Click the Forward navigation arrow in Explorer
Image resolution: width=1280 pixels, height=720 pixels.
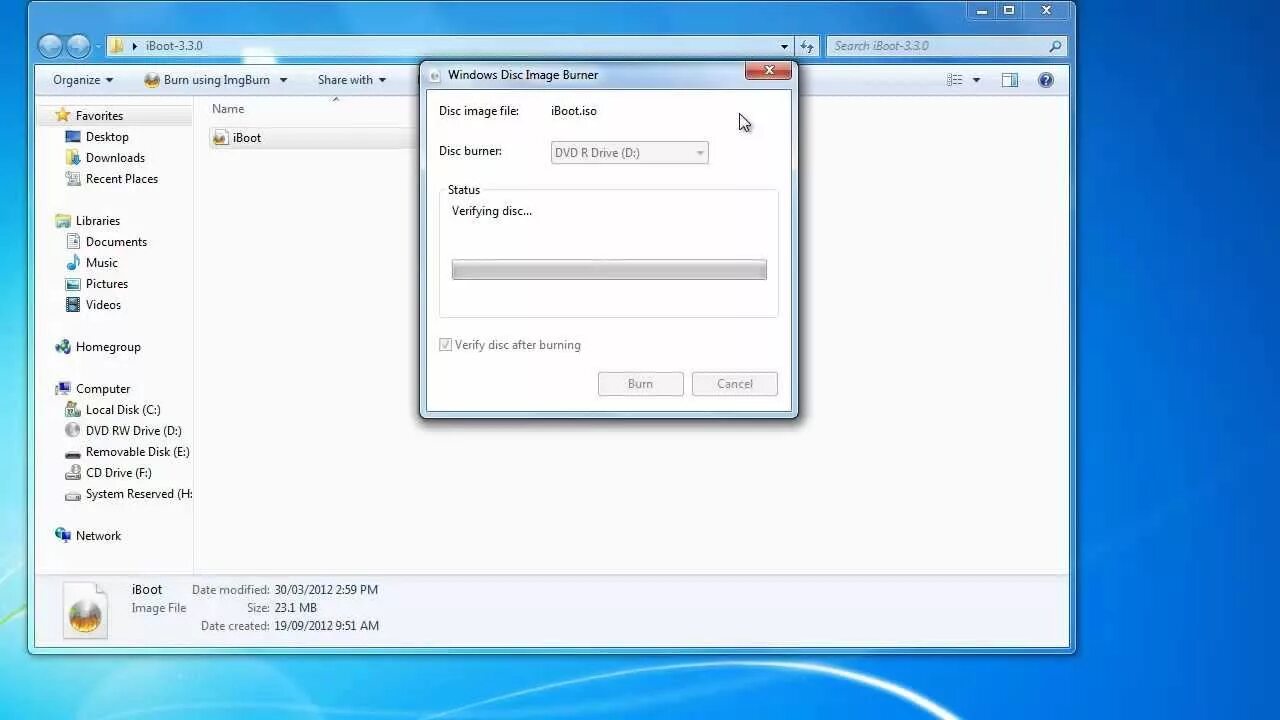click(x=78, y=46)
